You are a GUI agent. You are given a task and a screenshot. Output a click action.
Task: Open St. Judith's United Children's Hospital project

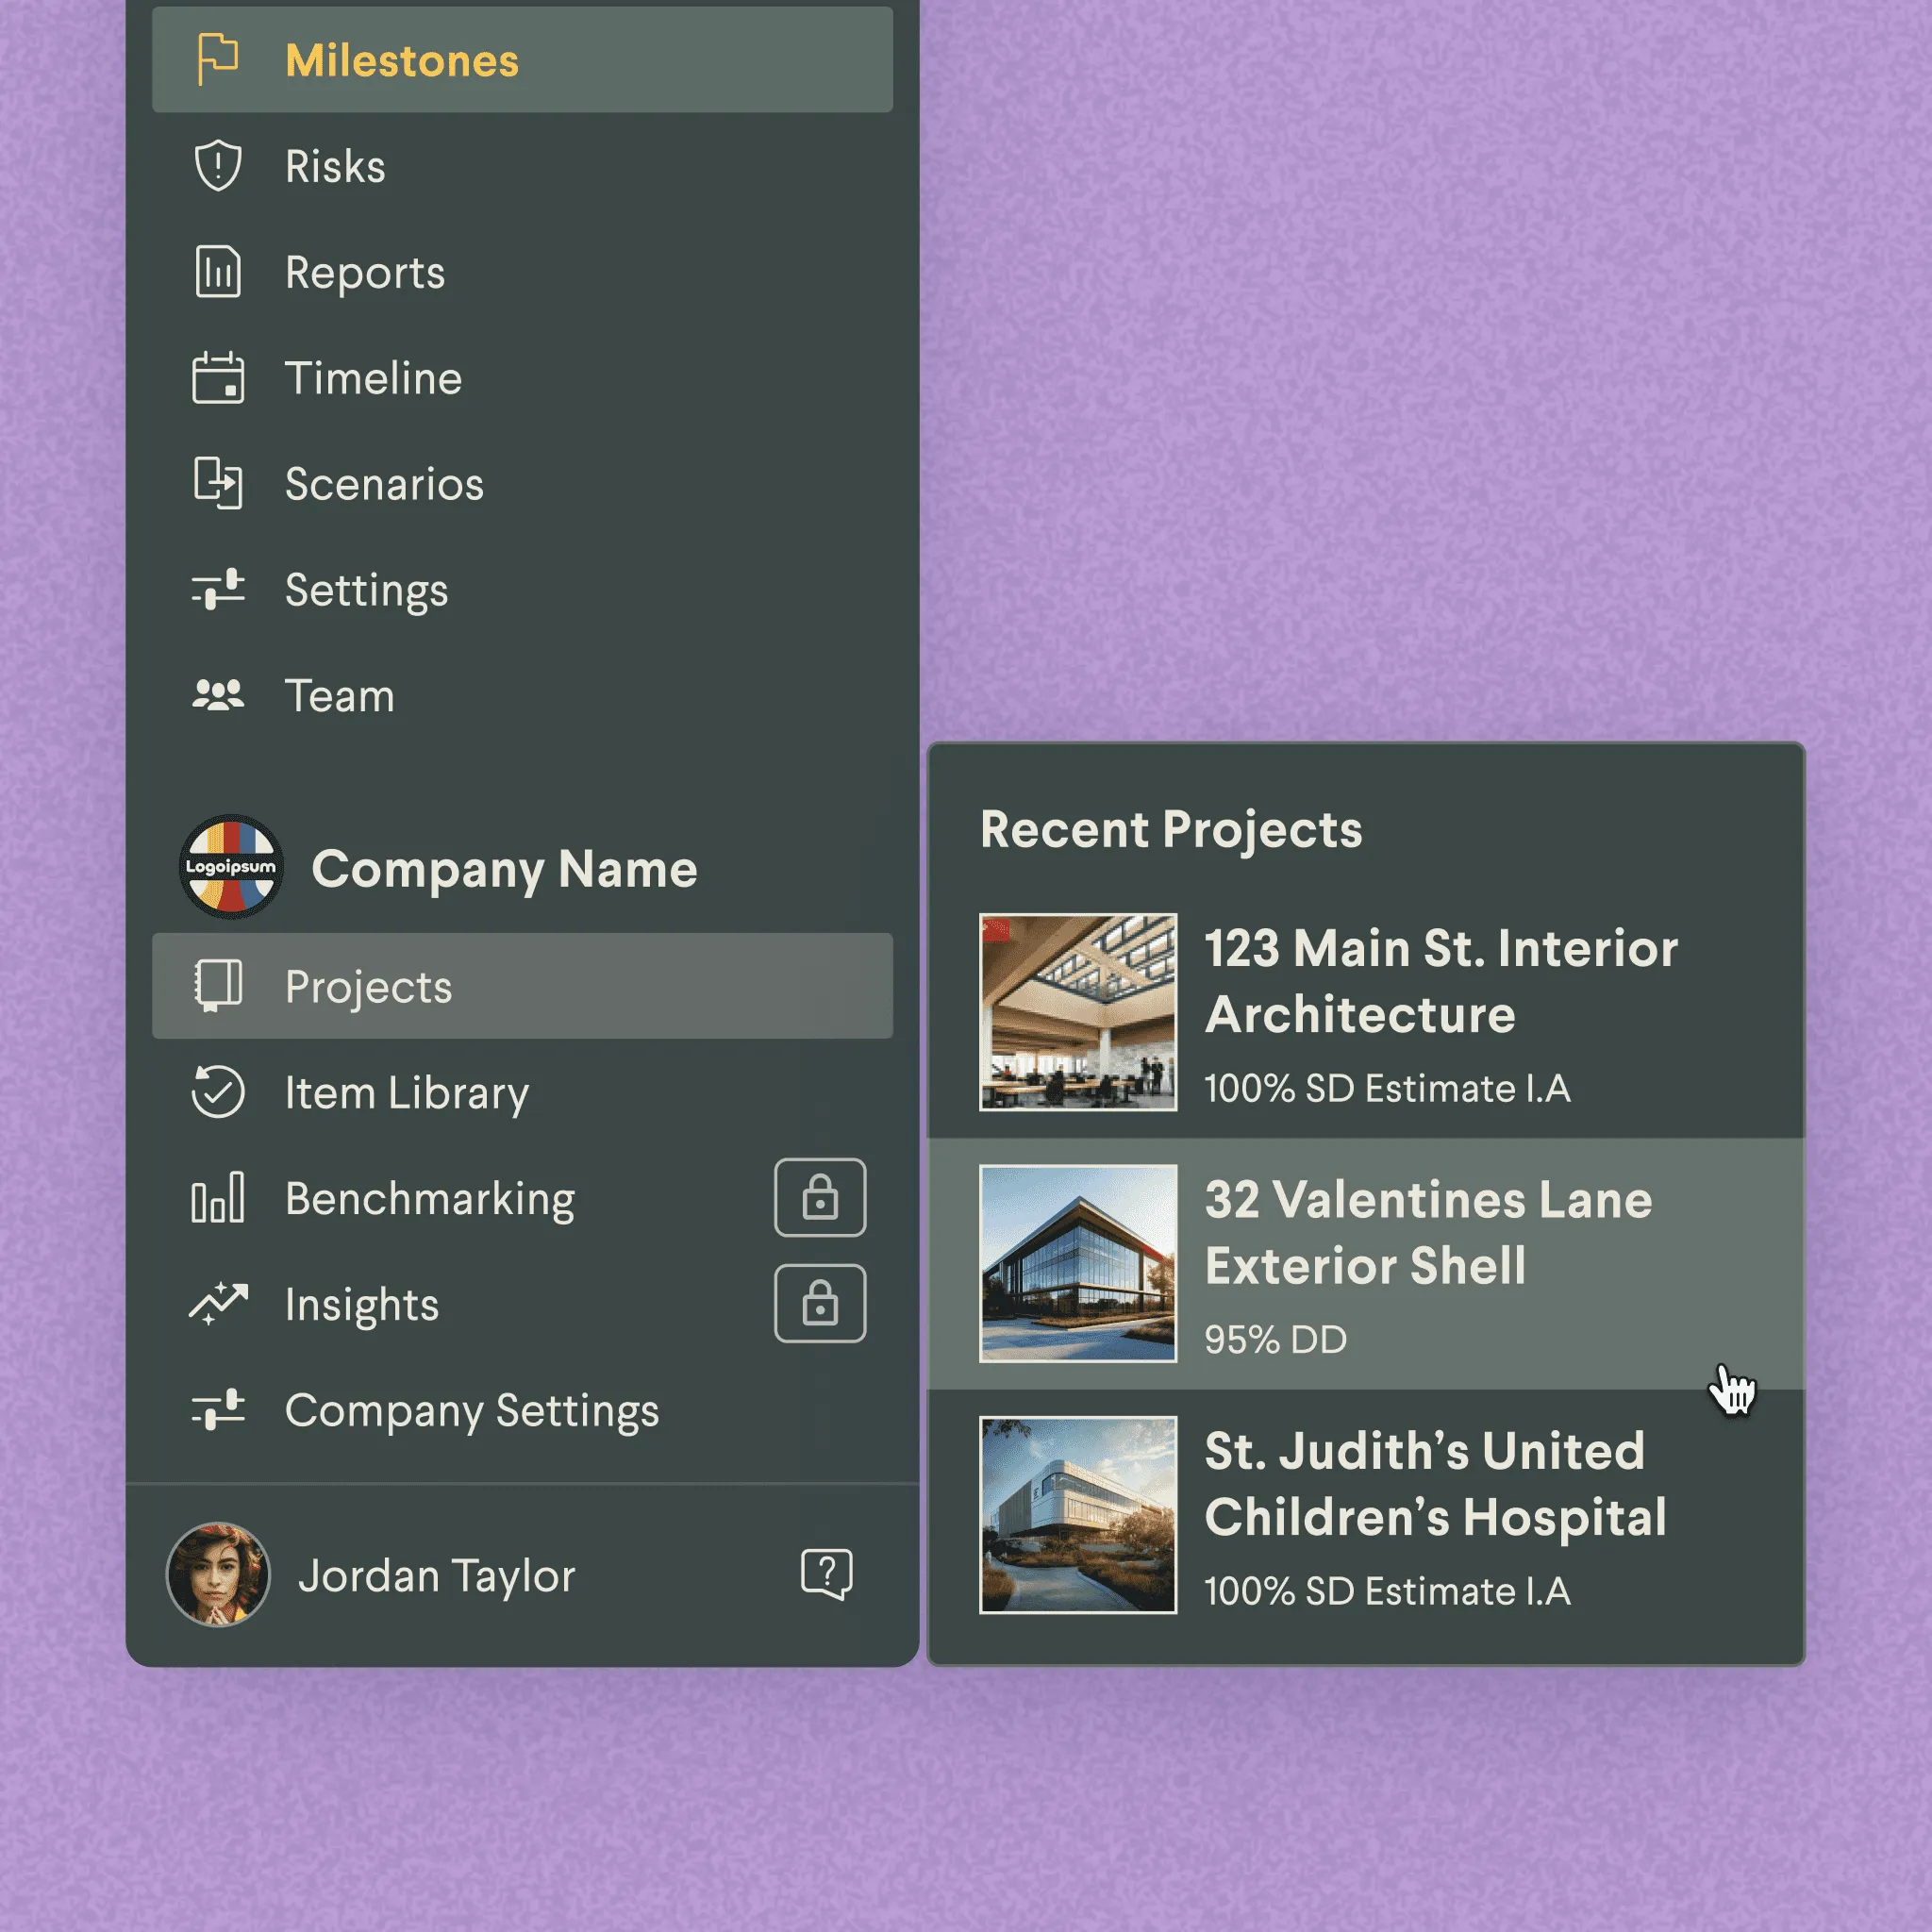(x=1435, y=1485)
